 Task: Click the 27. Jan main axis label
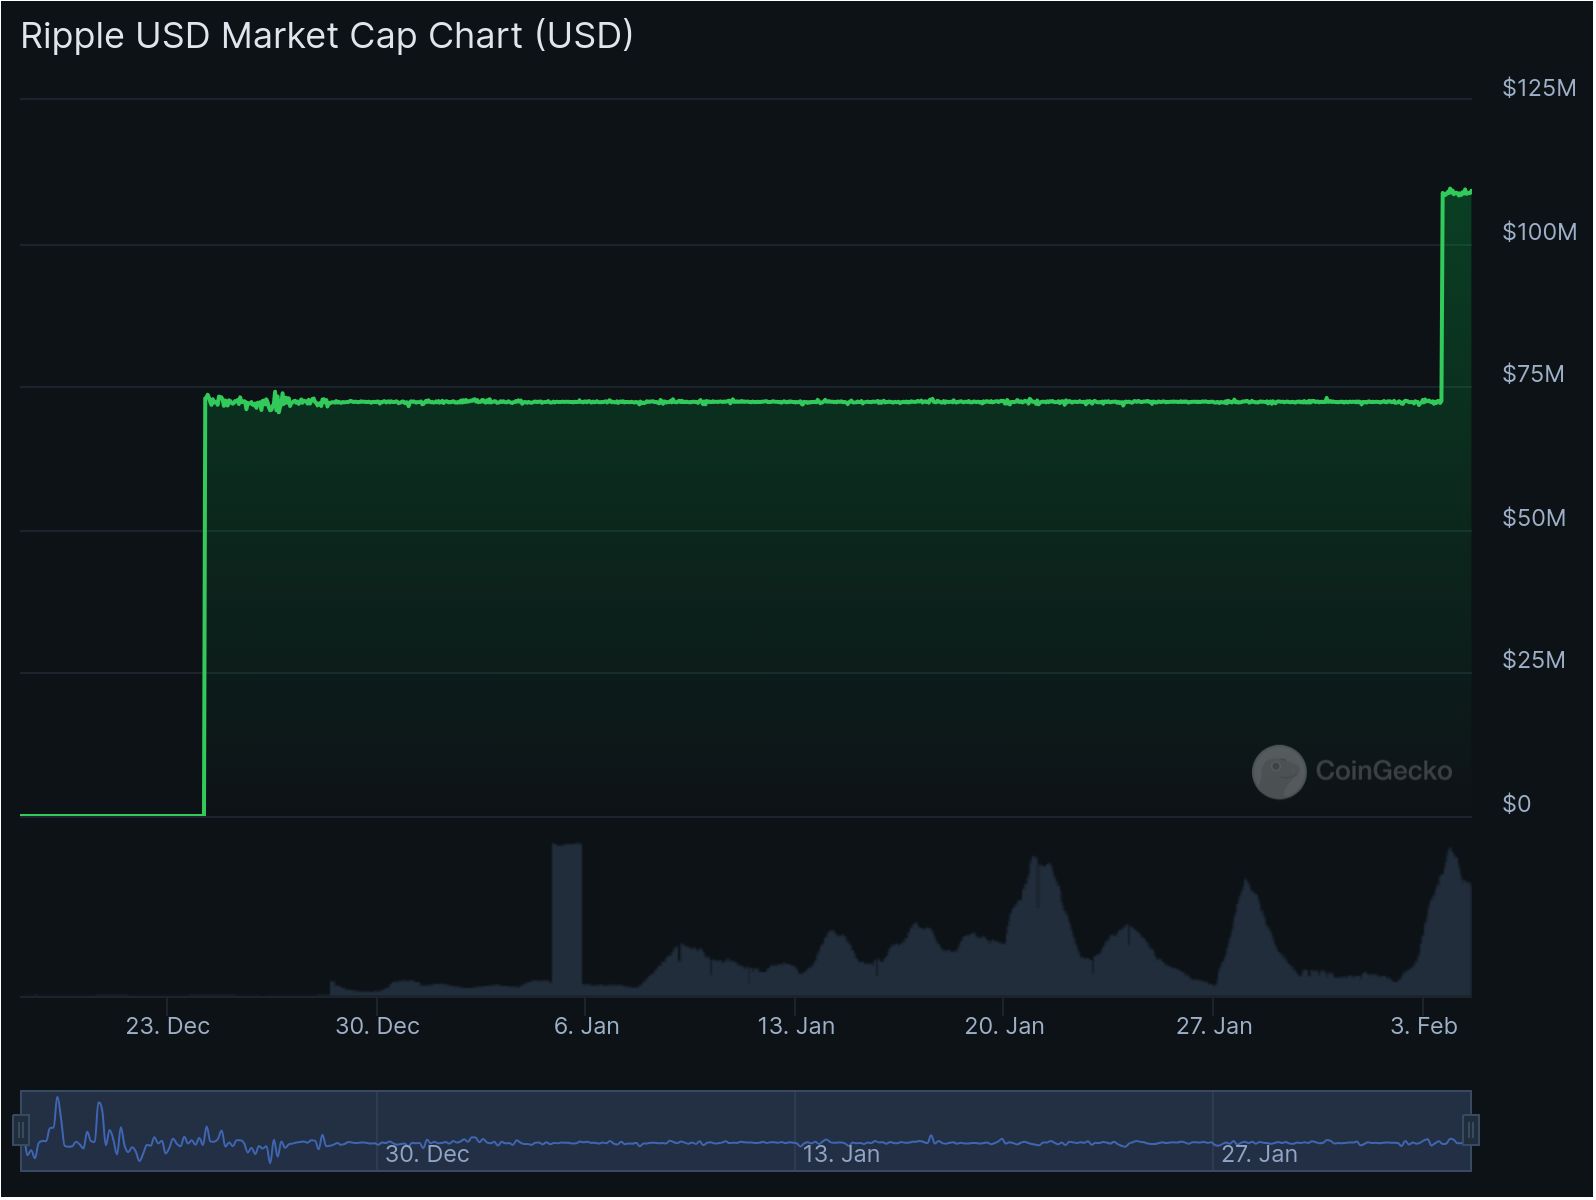(1214, 1026)
